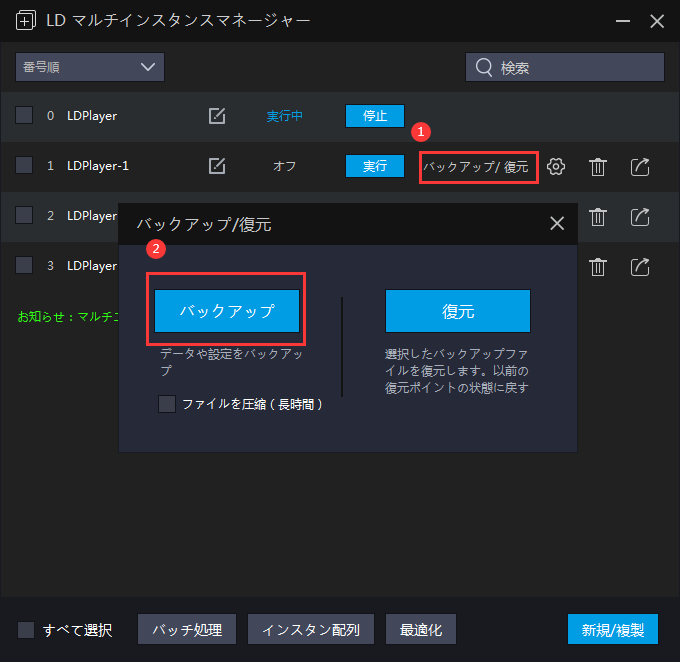This screenshot has height=662, width=680.
Task: Start LDPlayer-1 with 実行 button
Action: pos(375,166)
